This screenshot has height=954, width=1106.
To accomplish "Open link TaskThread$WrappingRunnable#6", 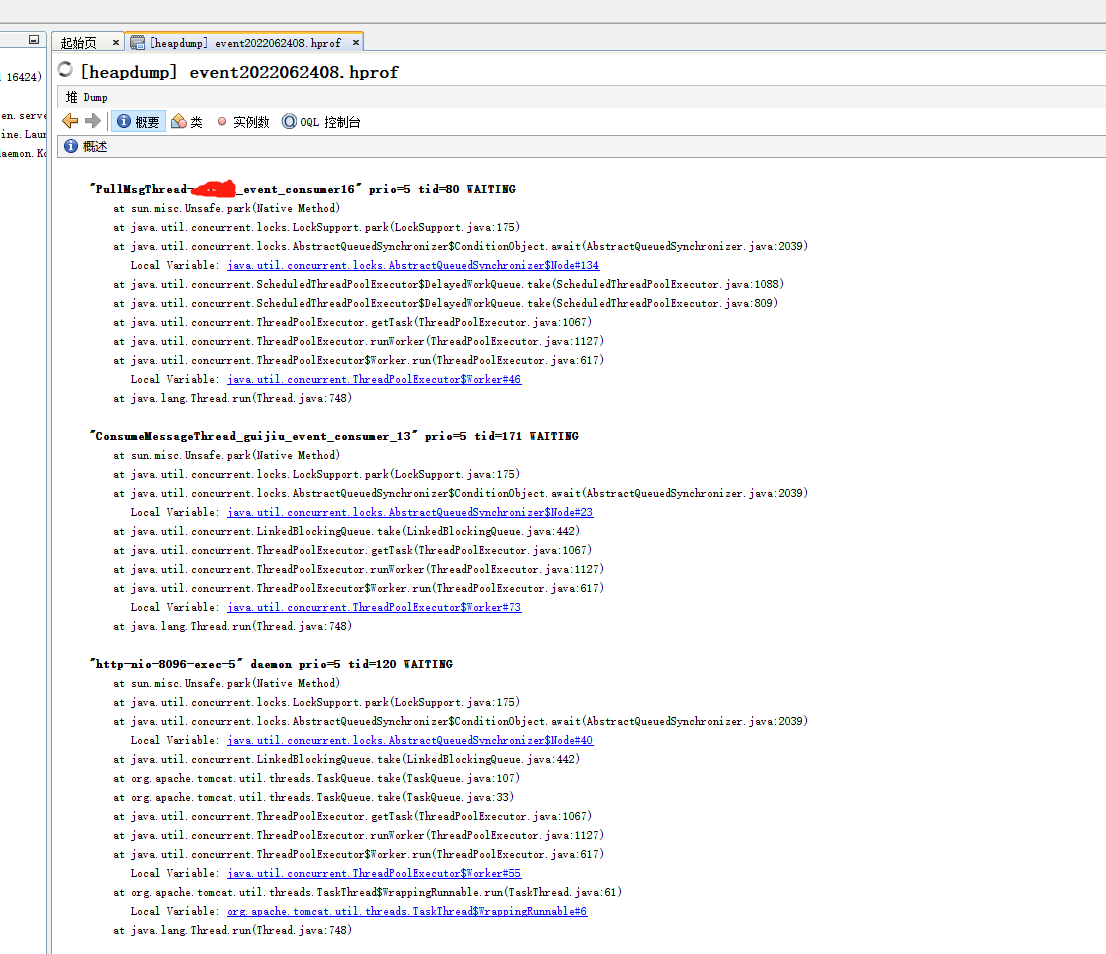I will pos(407,911).
